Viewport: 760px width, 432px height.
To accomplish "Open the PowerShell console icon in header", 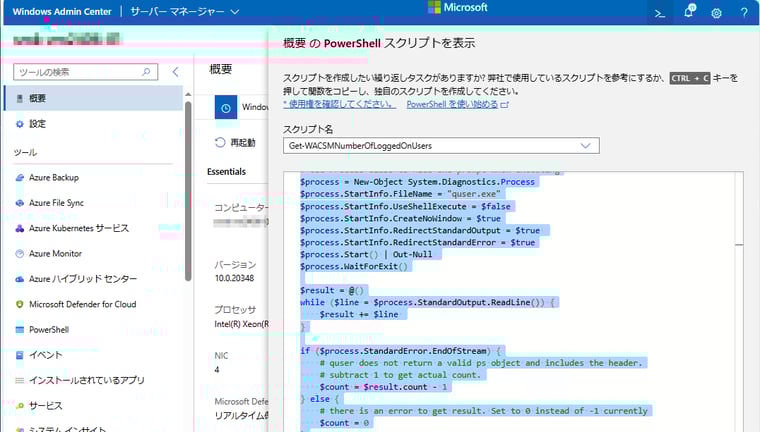I will point(660,13).
